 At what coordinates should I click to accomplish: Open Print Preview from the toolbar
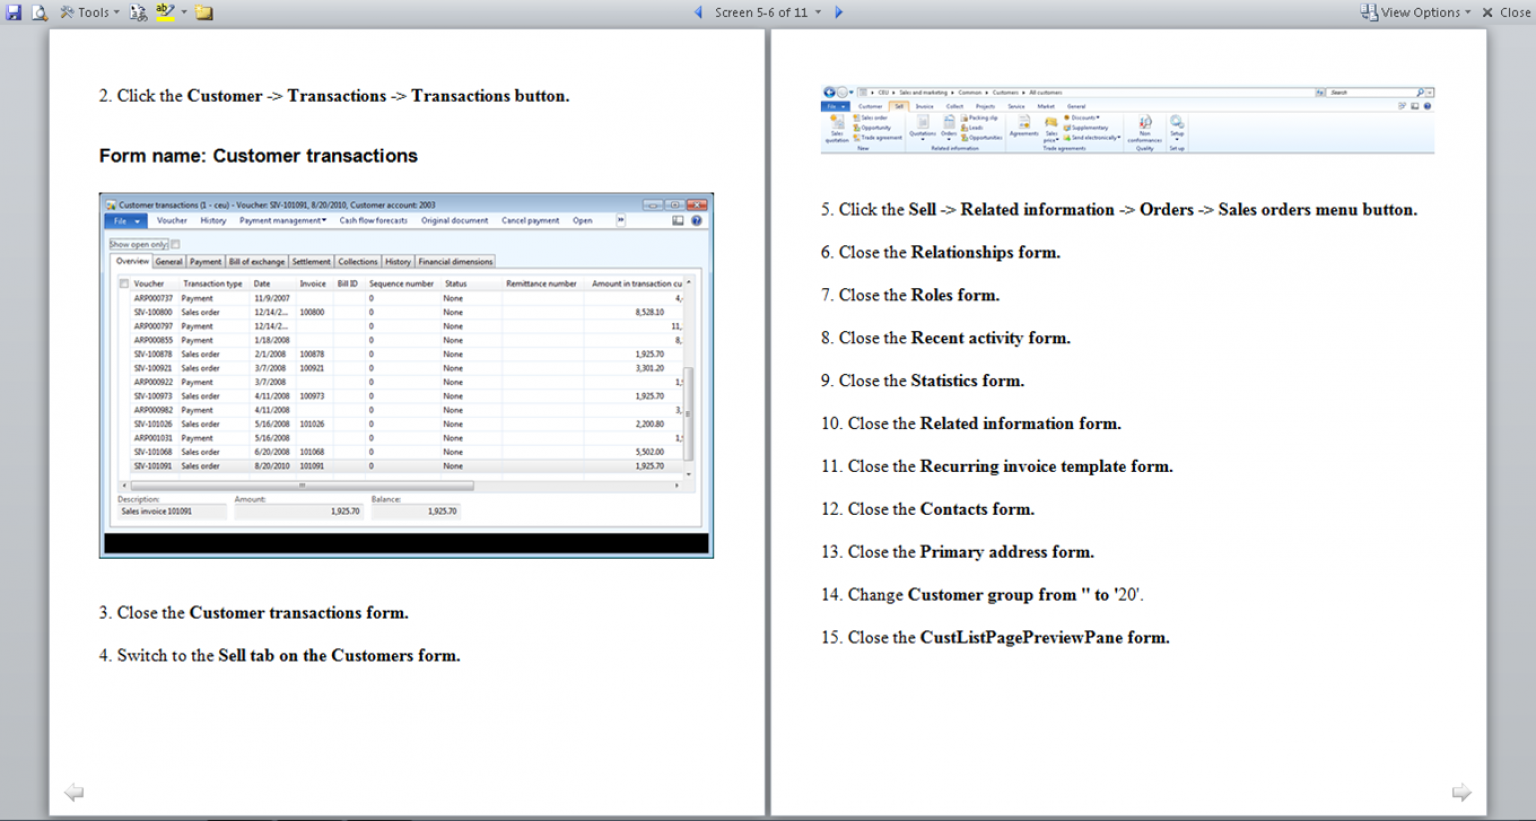click(x=39, y=12)
